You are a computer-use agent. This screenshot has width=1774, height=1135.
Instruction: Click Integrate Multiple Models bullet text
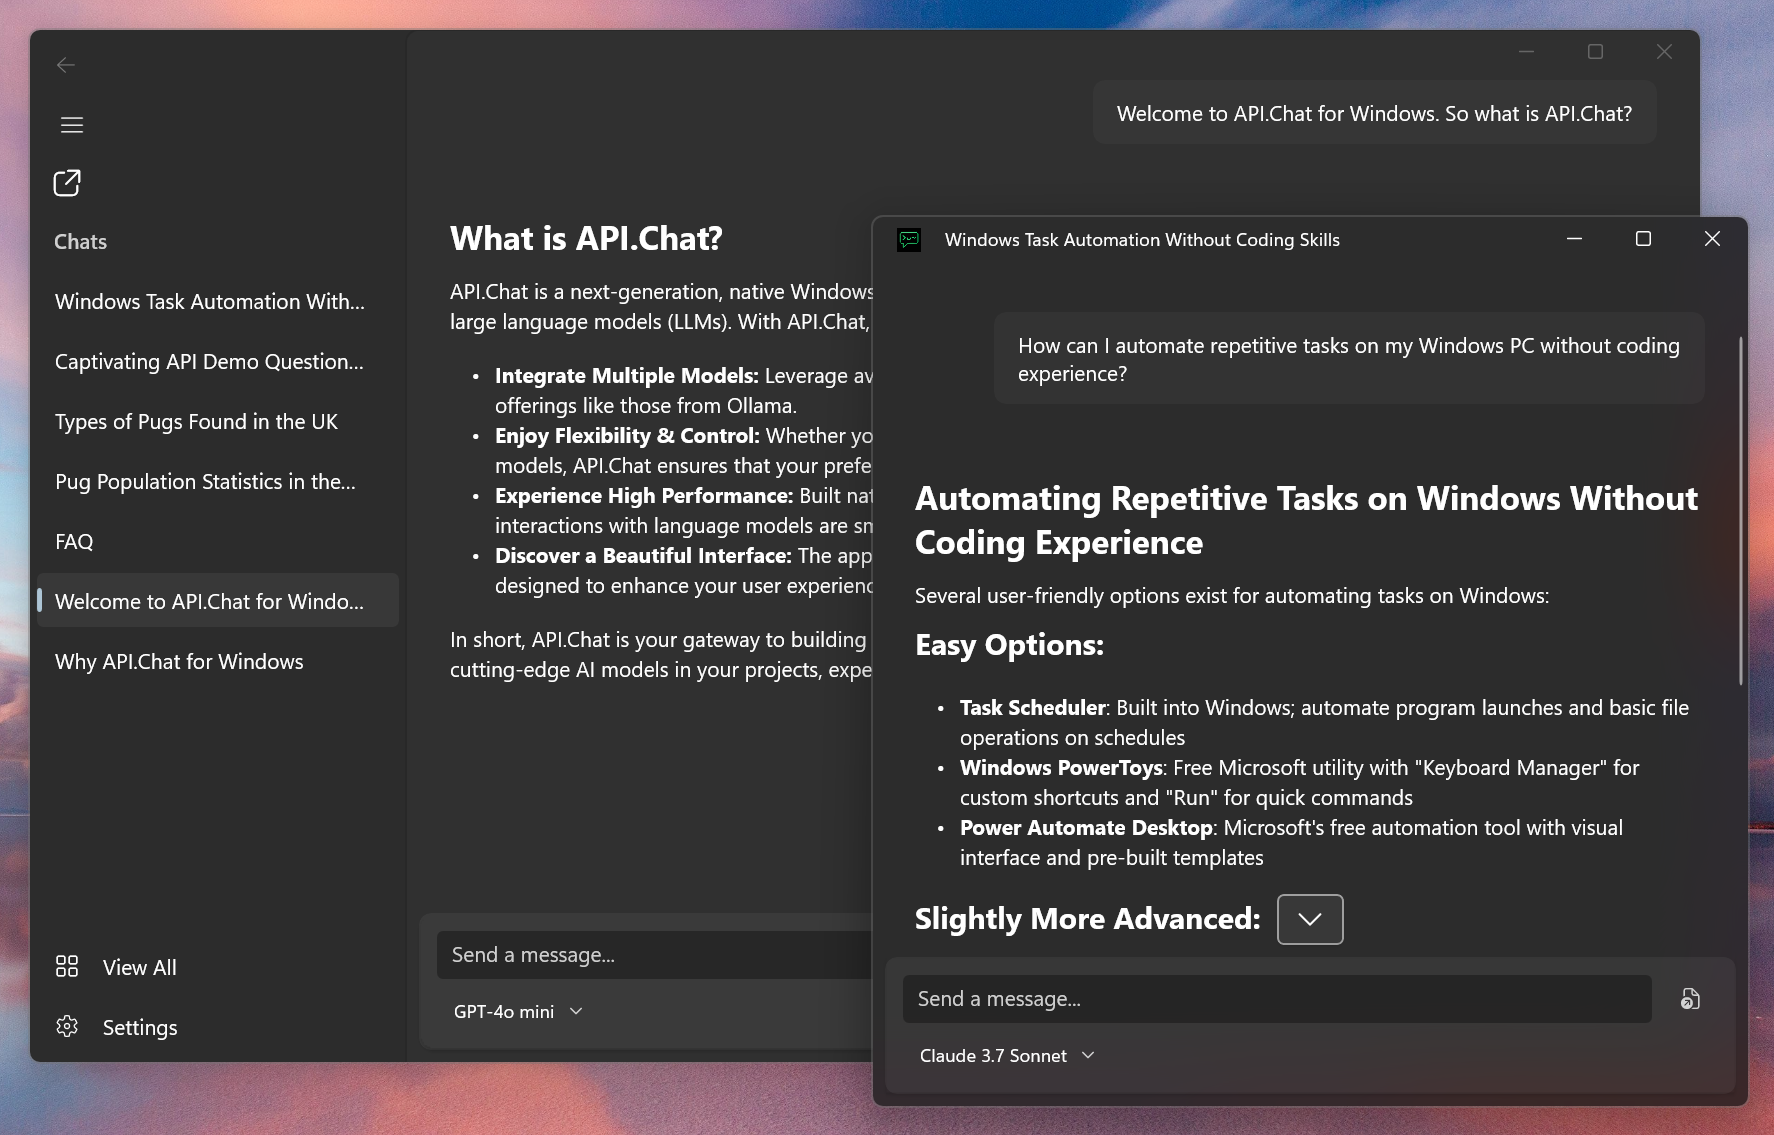click(x=684, y=390)
